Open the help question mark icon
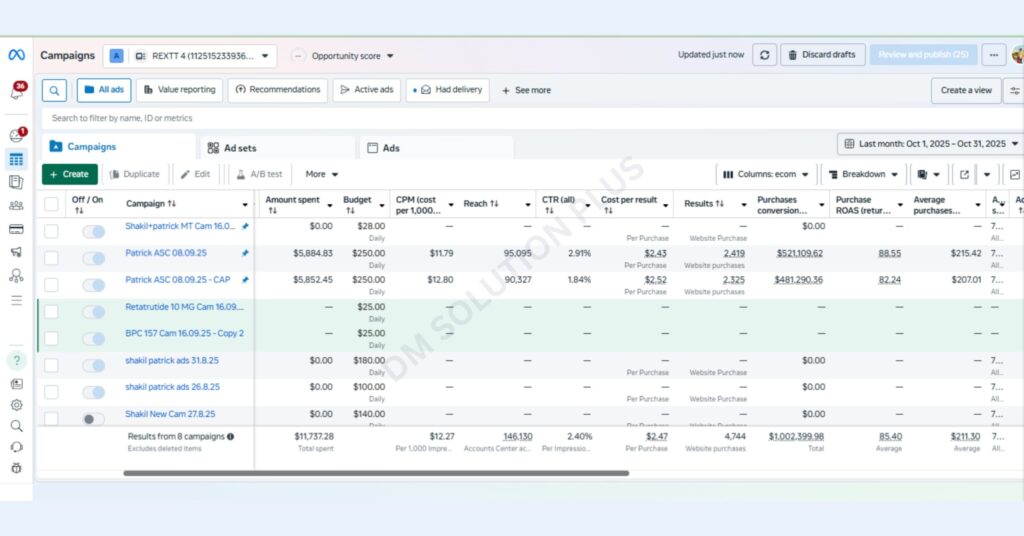1024x536 pixels. (x=16, y=360)
